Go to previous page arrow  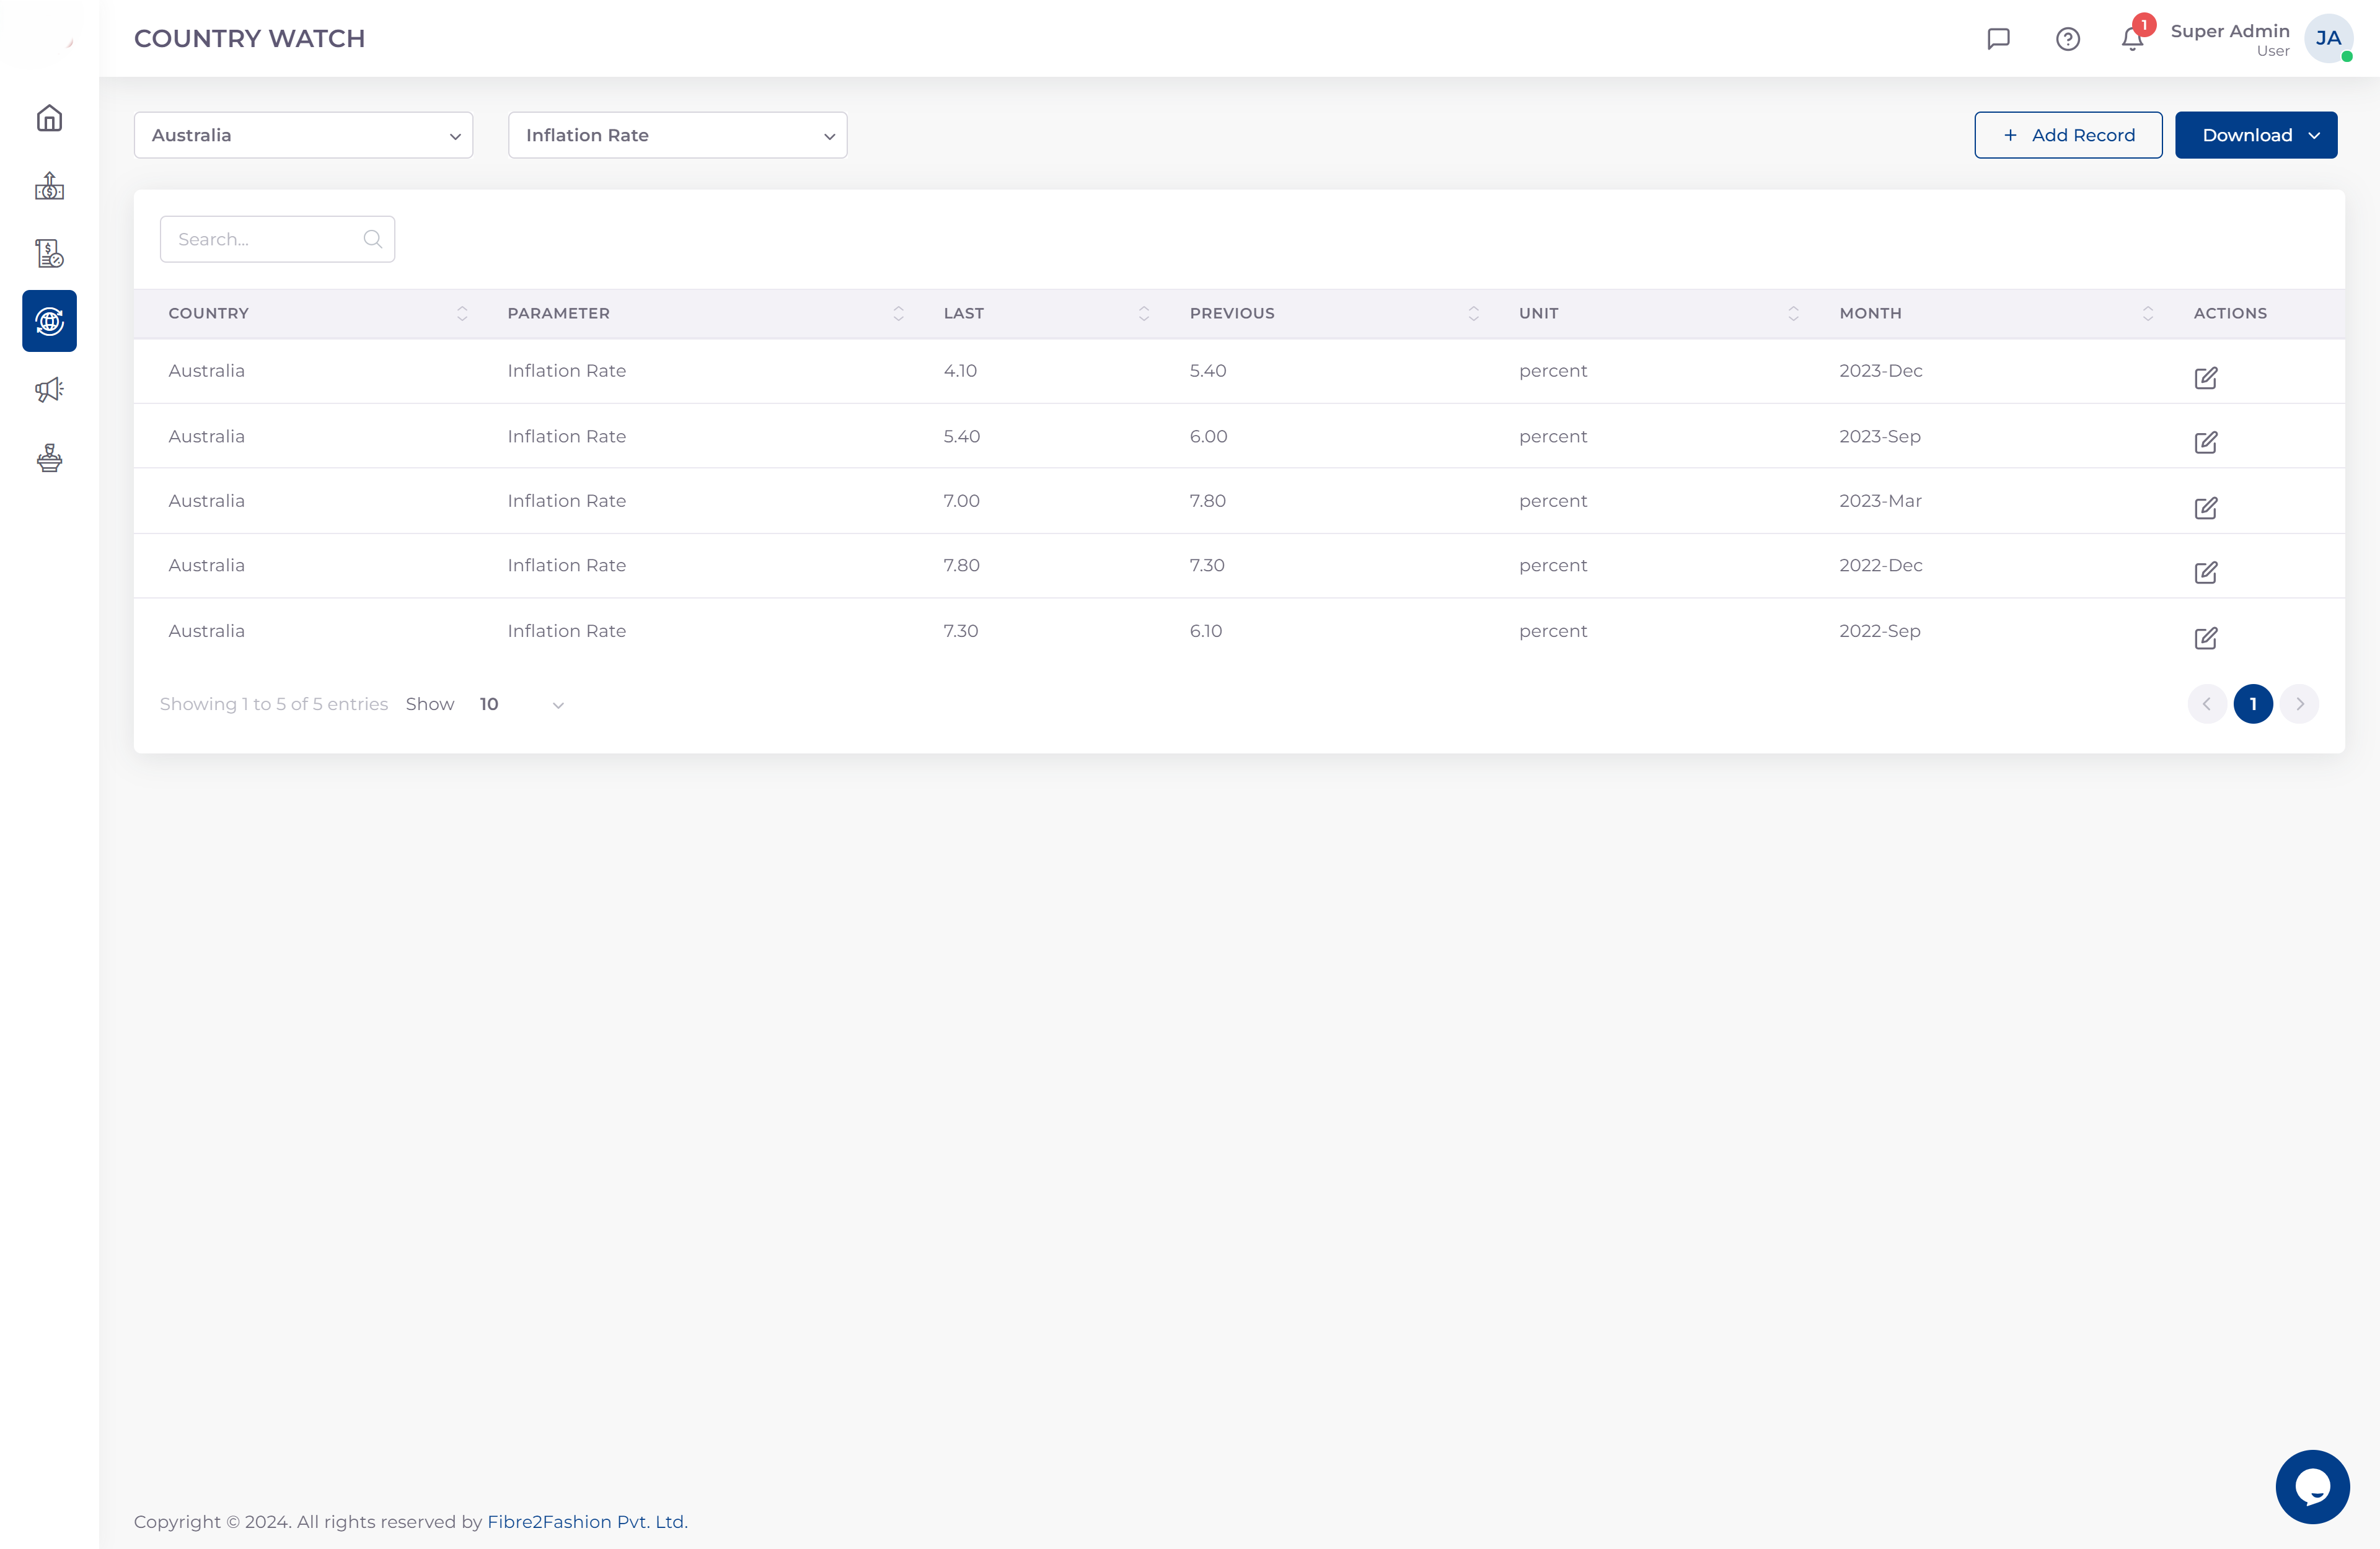[x=2206, y=704]
